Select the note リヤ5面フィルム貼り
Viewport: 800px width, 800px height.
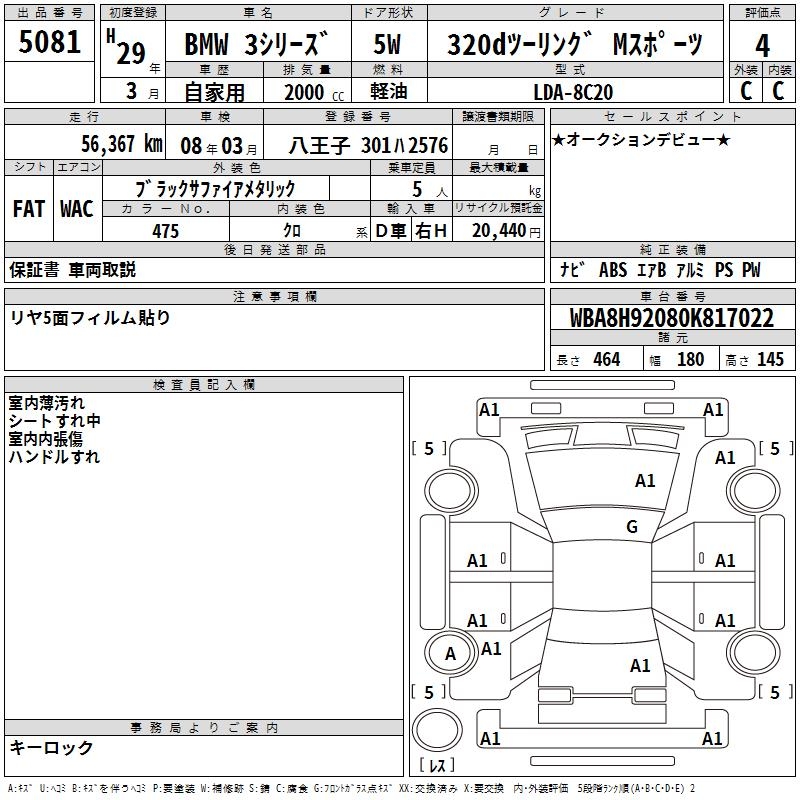click(x=90, y=318)
